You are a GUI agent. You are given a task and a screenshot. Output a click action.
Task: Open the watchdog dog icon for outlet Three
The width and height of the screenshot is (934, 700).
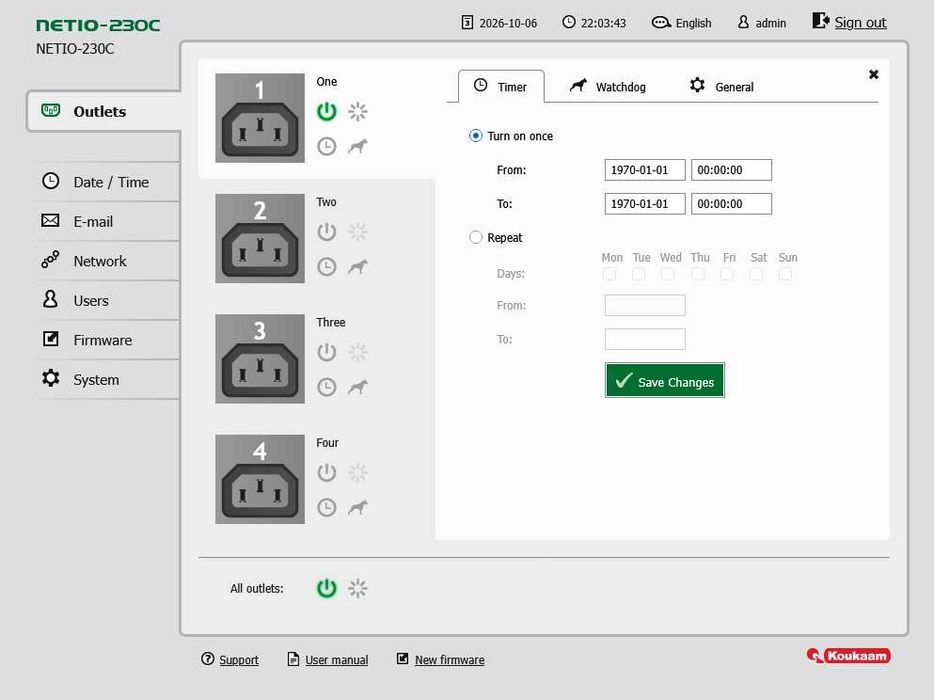click(357, 387)
